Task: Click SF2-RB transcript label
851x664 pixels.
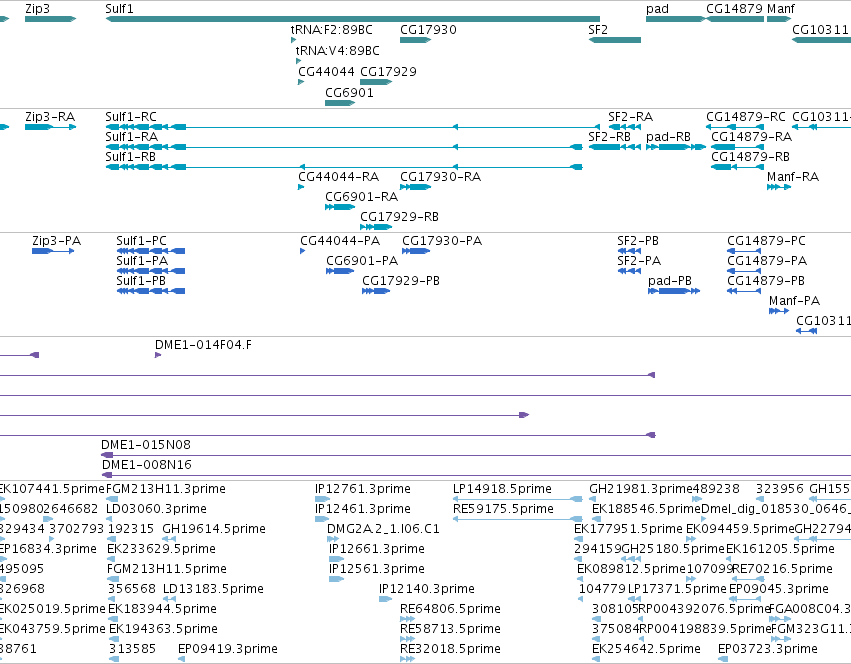Action: tap(609, 137)
